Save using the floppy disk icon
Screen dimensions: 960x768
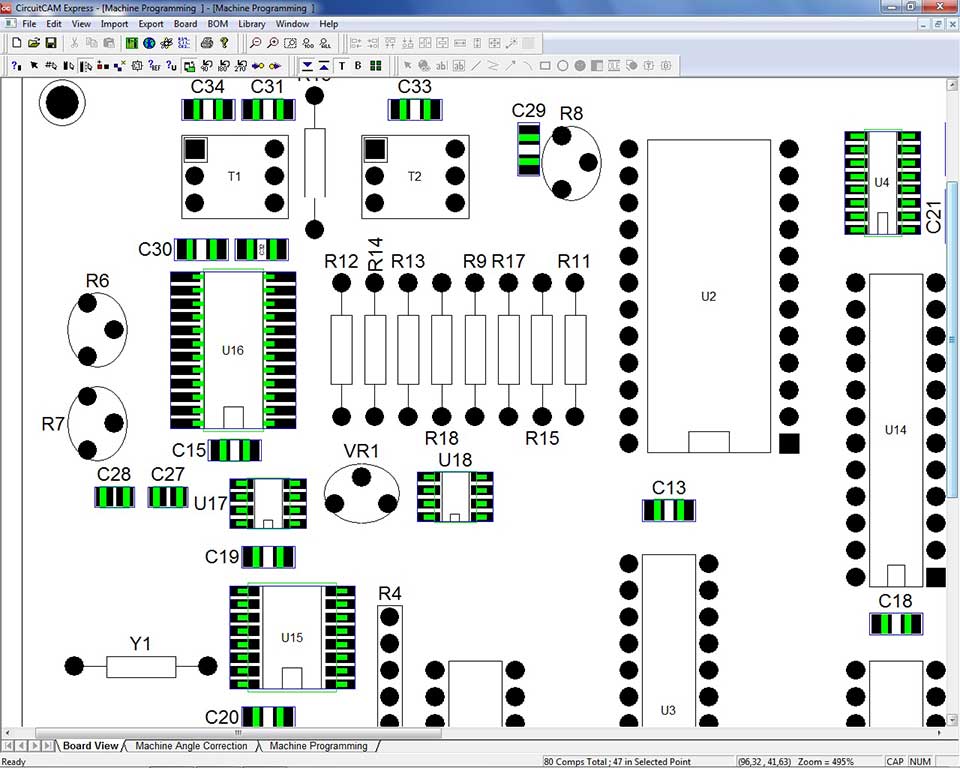(x=49, y=43)
